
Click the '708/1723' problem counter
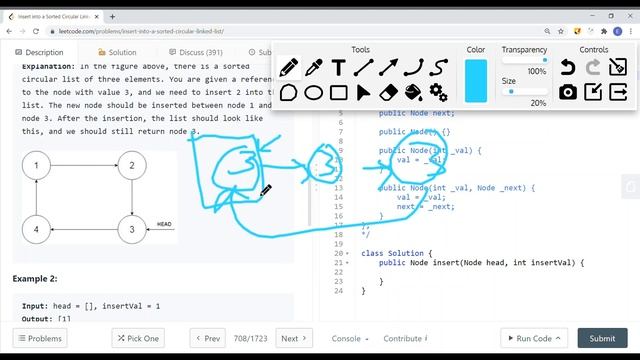coord(251,338)
